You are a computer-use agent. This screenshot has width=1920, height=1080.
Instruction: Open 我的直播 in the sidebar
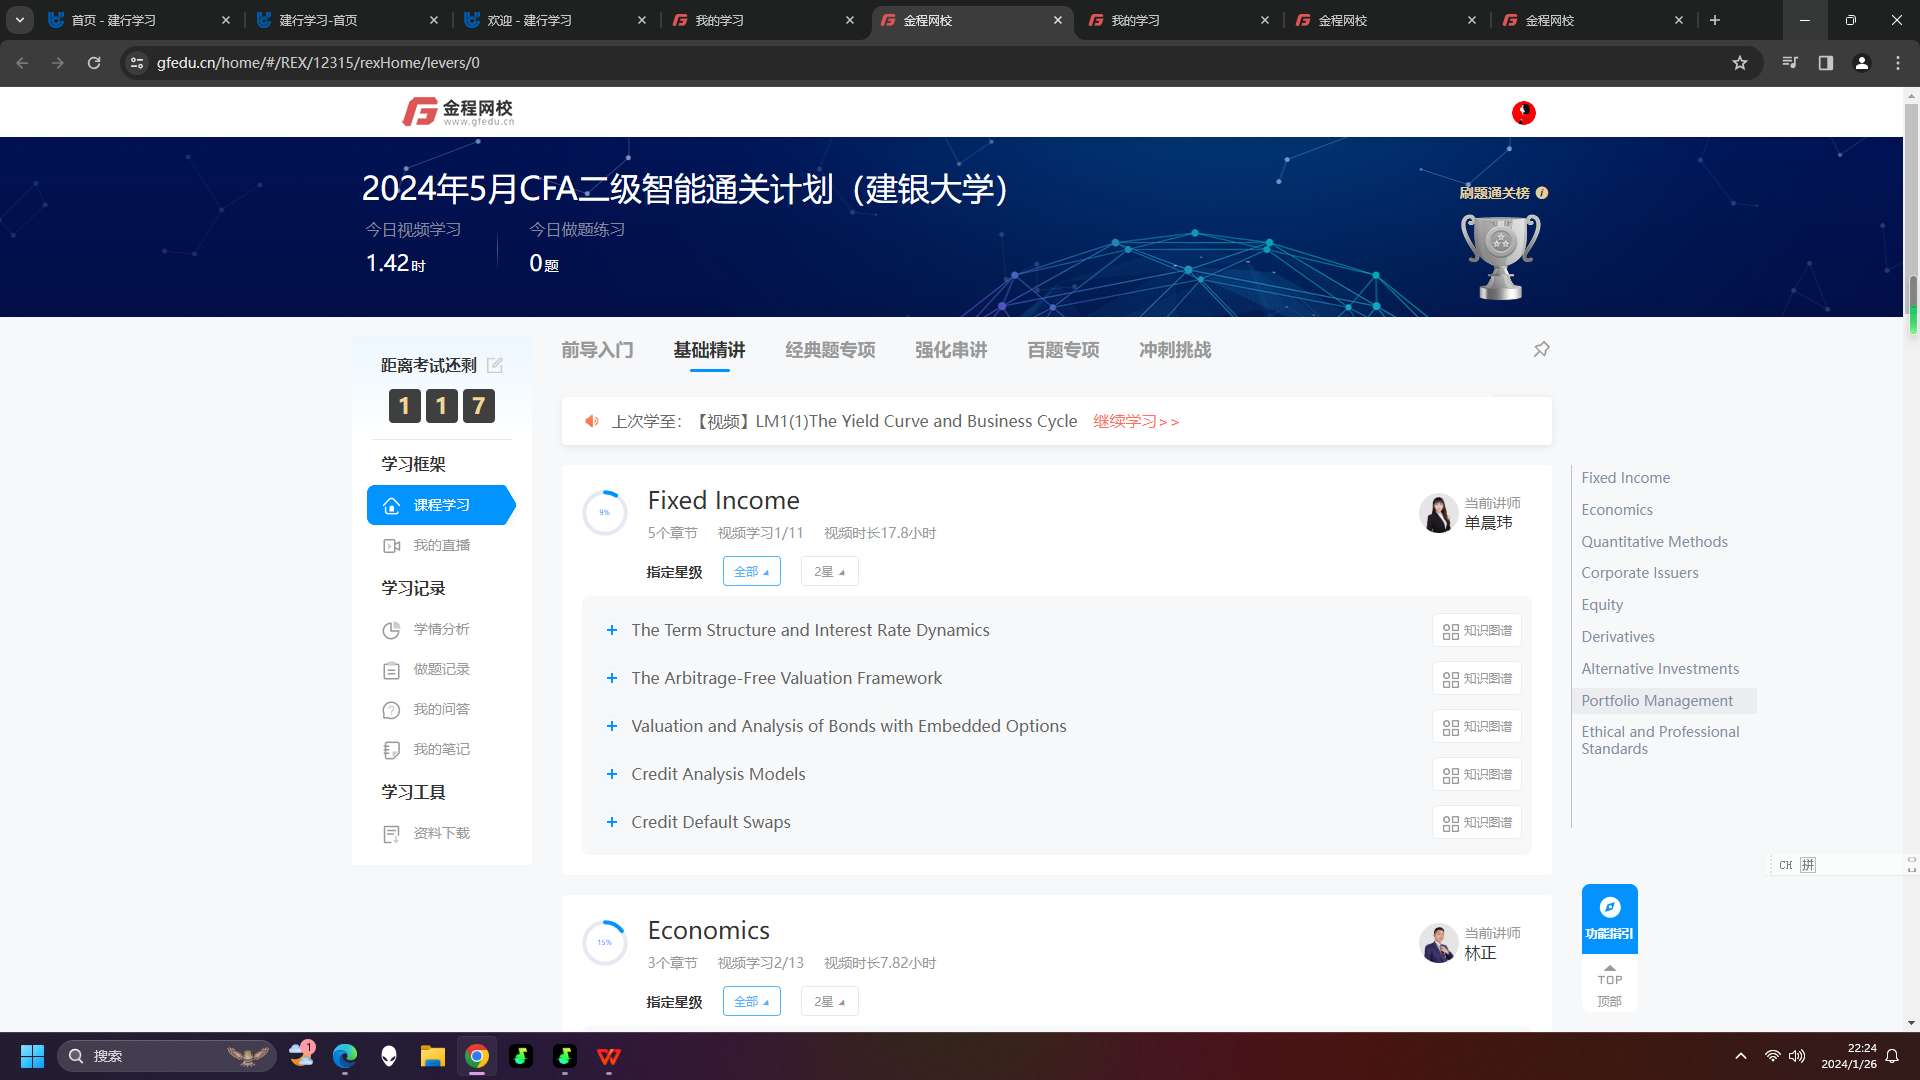441,545
